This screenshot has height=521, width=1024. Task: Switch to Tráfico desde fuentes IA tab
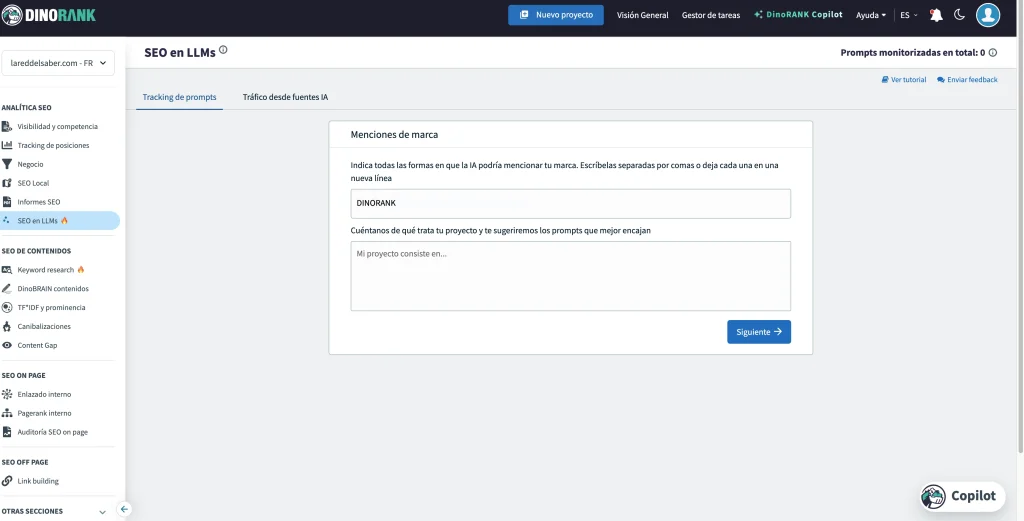(x=285, y=97)
